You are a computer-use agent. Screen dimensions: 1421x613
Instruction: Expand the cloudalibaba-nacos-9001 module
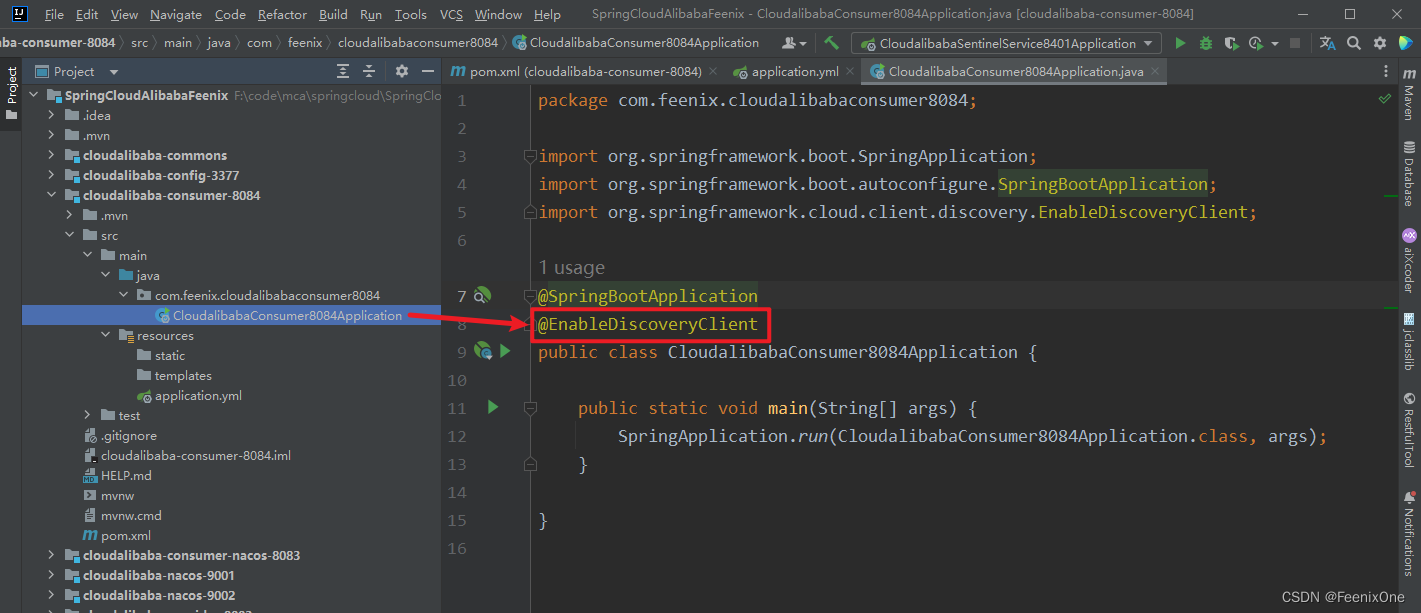tap(52, 575)
